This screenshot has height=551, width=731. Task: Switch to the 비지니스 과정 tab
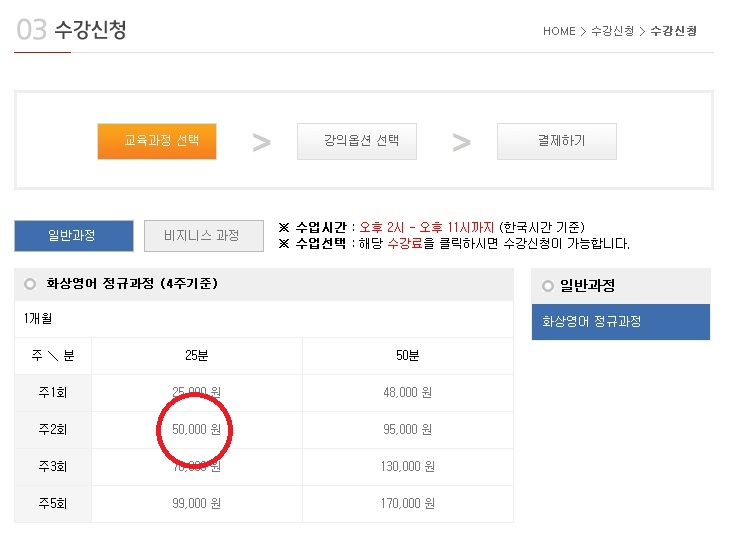pyautogui.click(x=204, y=236)
